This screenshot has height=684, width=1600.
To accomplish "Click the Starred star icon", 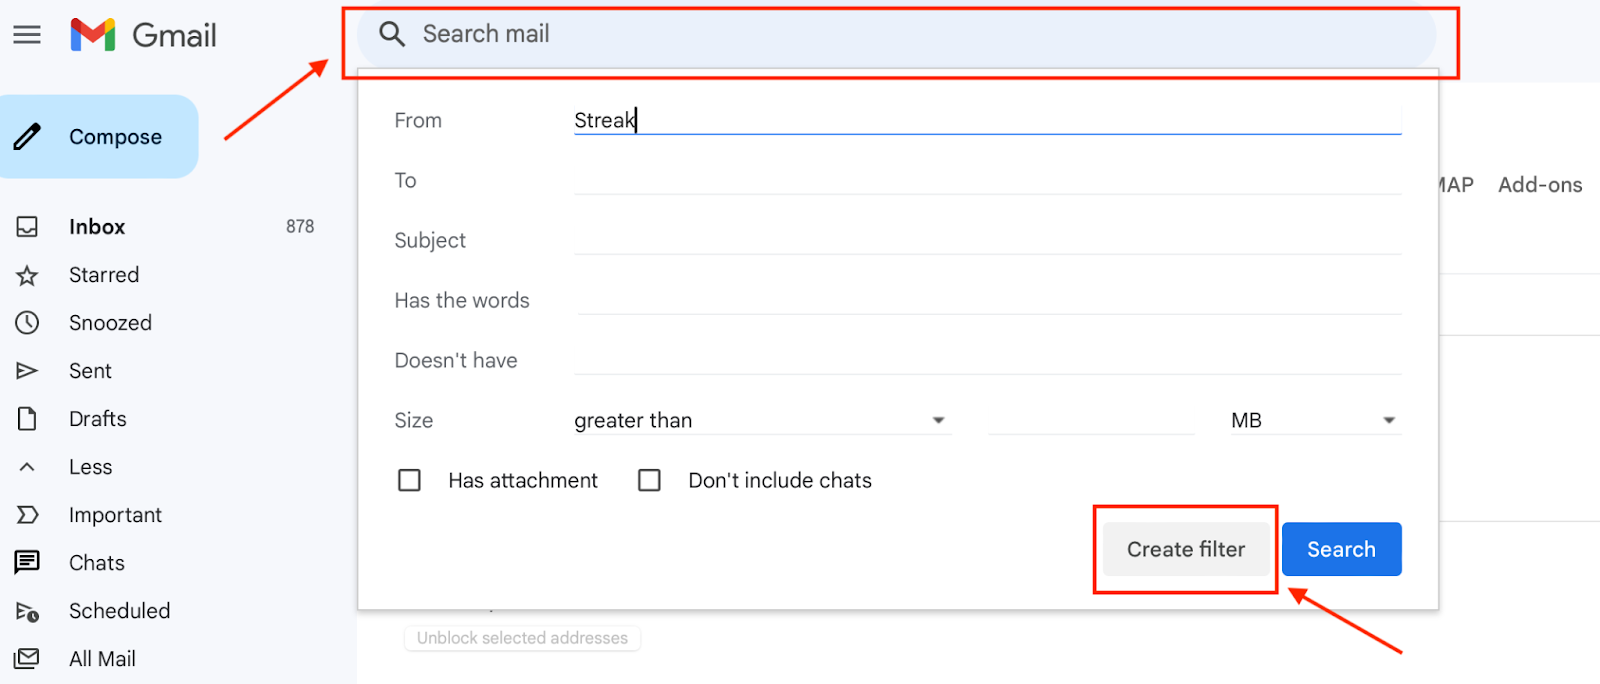I will click(27, 275).
